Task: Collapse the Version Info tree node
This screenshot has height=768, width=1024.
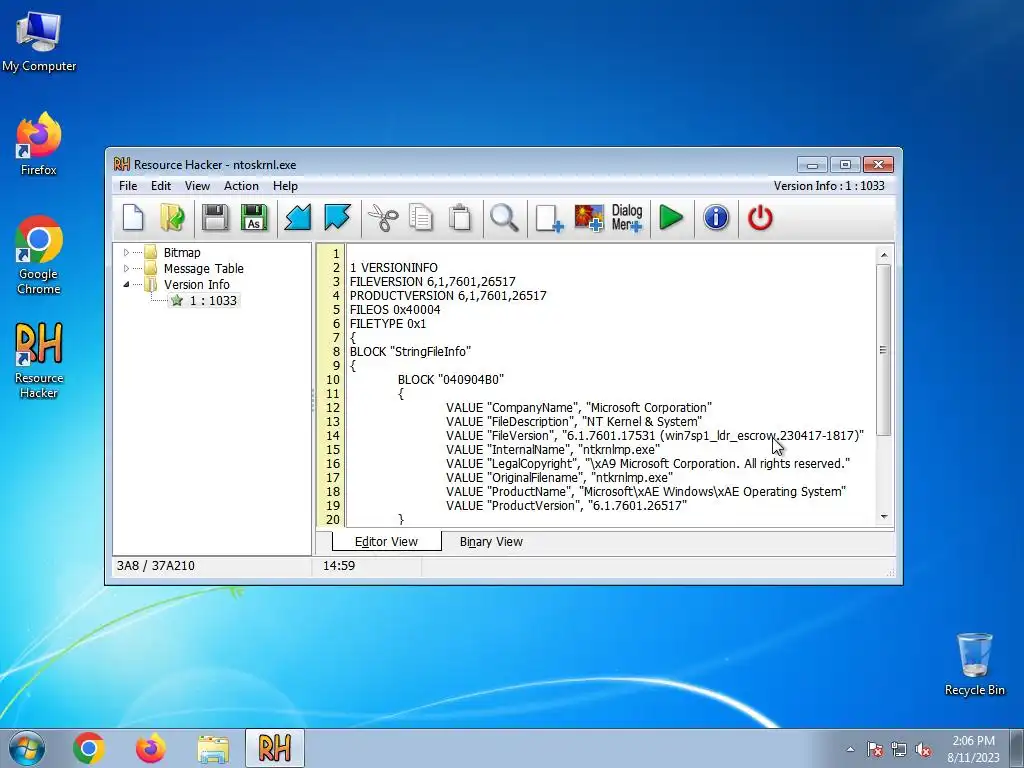Action: [x=126, y=284]
